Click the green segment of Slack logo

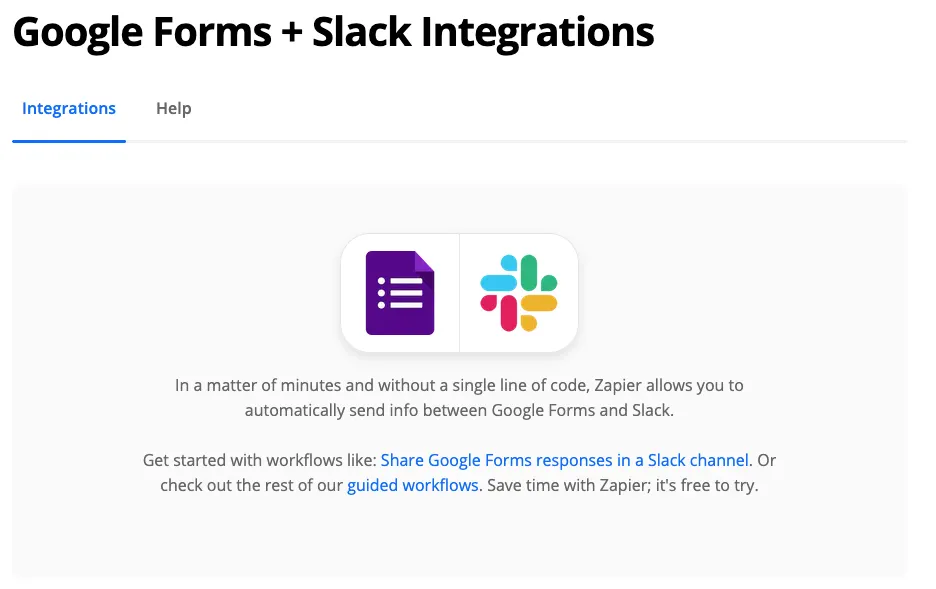click(538, 273)
